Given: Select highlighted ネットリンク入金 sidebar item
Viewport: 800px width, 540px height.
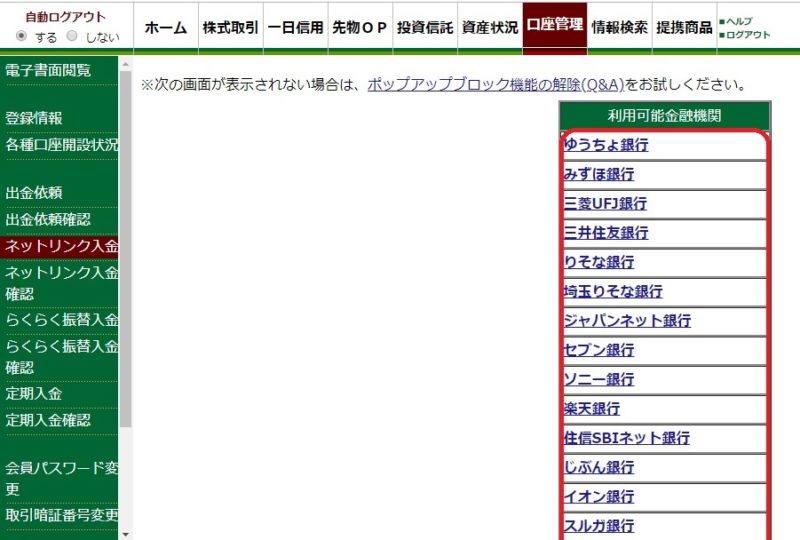Looking at the screenshot, I should click(59, 246).
